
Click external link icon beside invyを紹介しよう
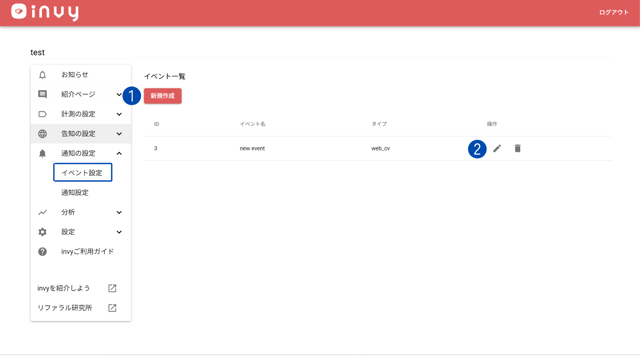click(x=112, y=288)
